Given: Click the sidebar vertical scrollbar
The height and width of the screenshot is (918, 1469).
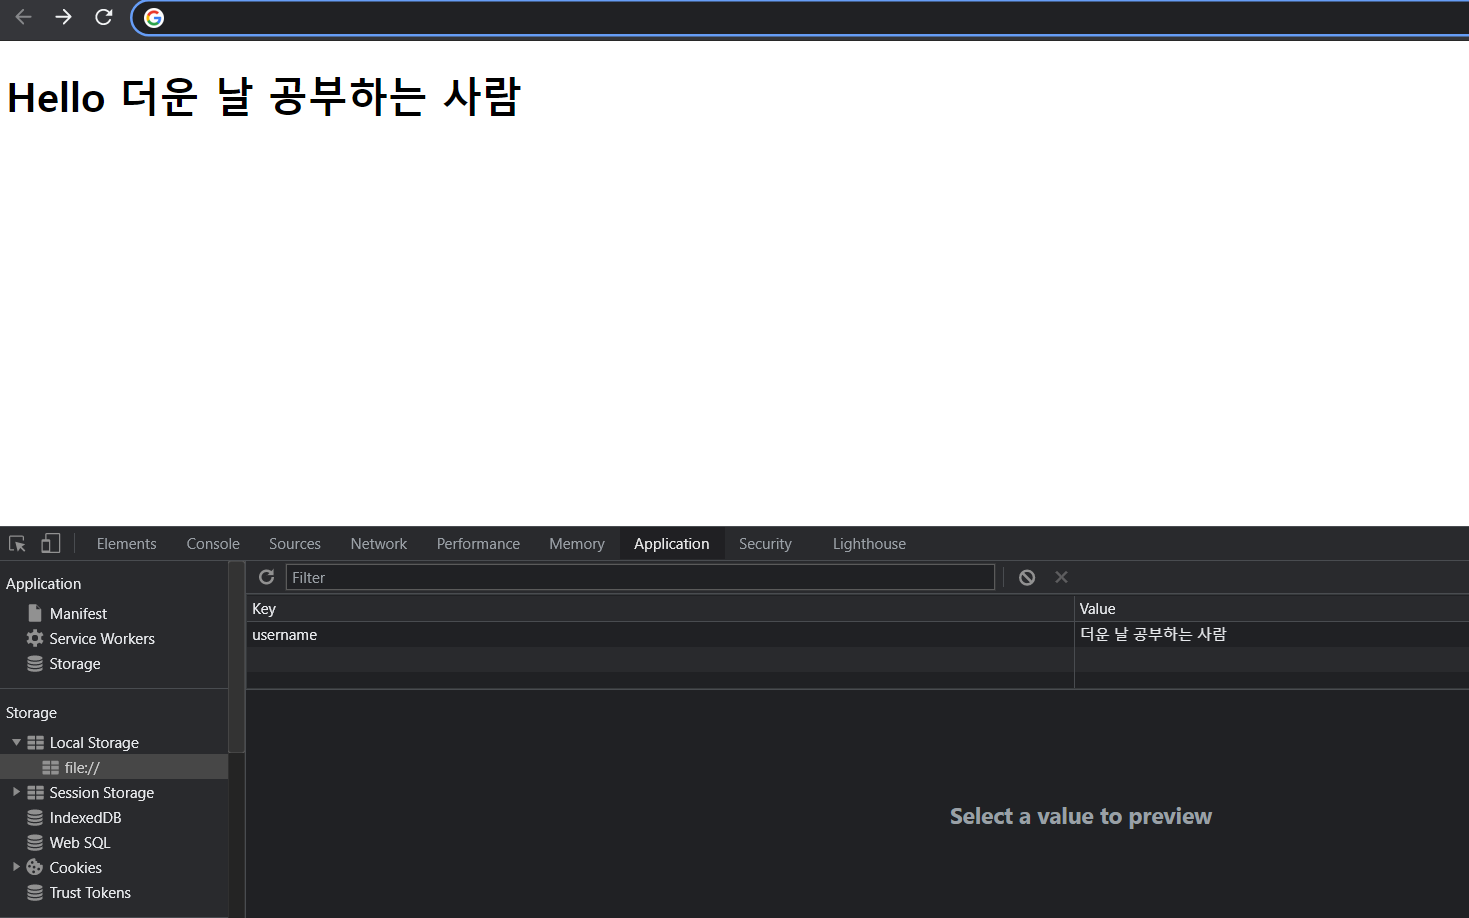Looking at the screenshot, I should click(236, 657).
